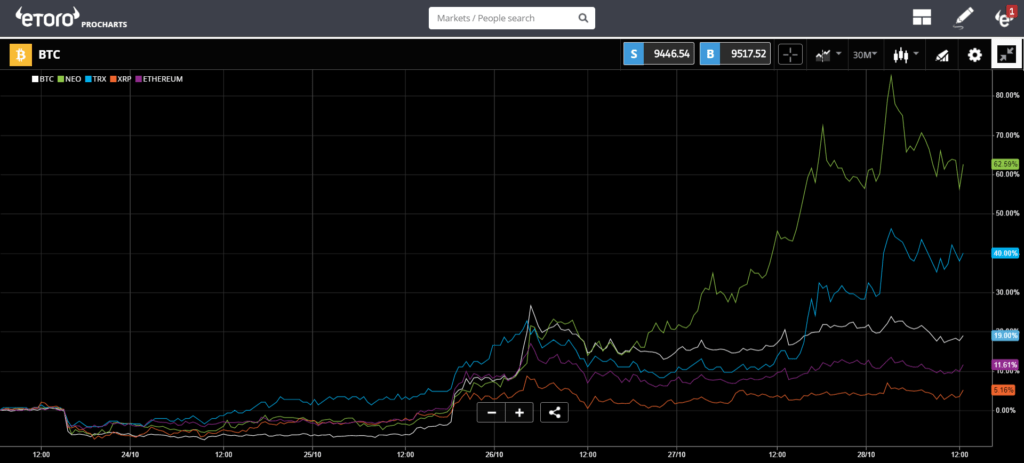This screenshot has width=1024, height=463.
Task: Click the BTC instrument name
Action: pyautogui.click(x=50, y=55)
